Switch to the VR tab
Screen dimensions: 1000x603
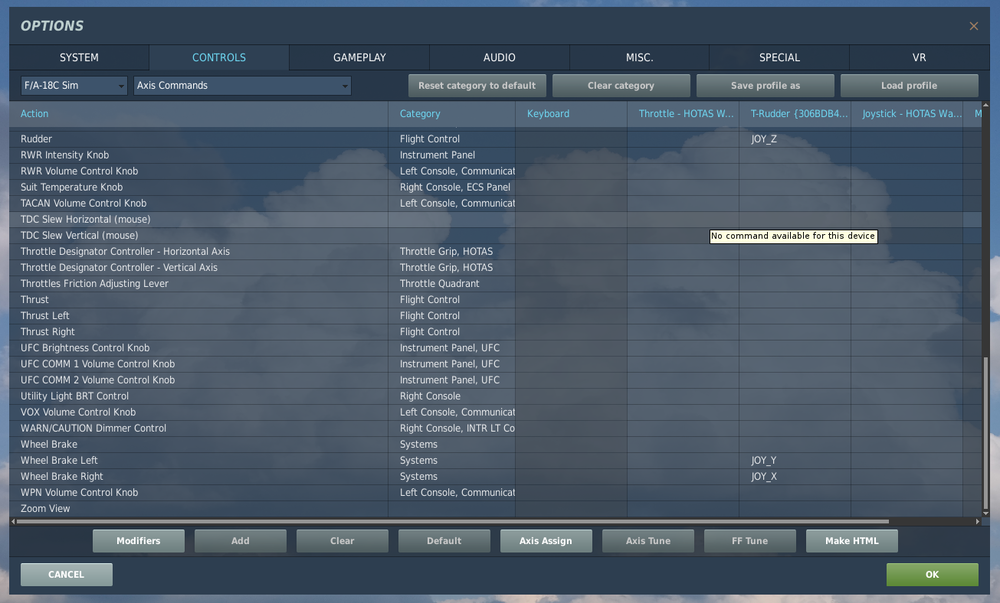pos(919,57)
